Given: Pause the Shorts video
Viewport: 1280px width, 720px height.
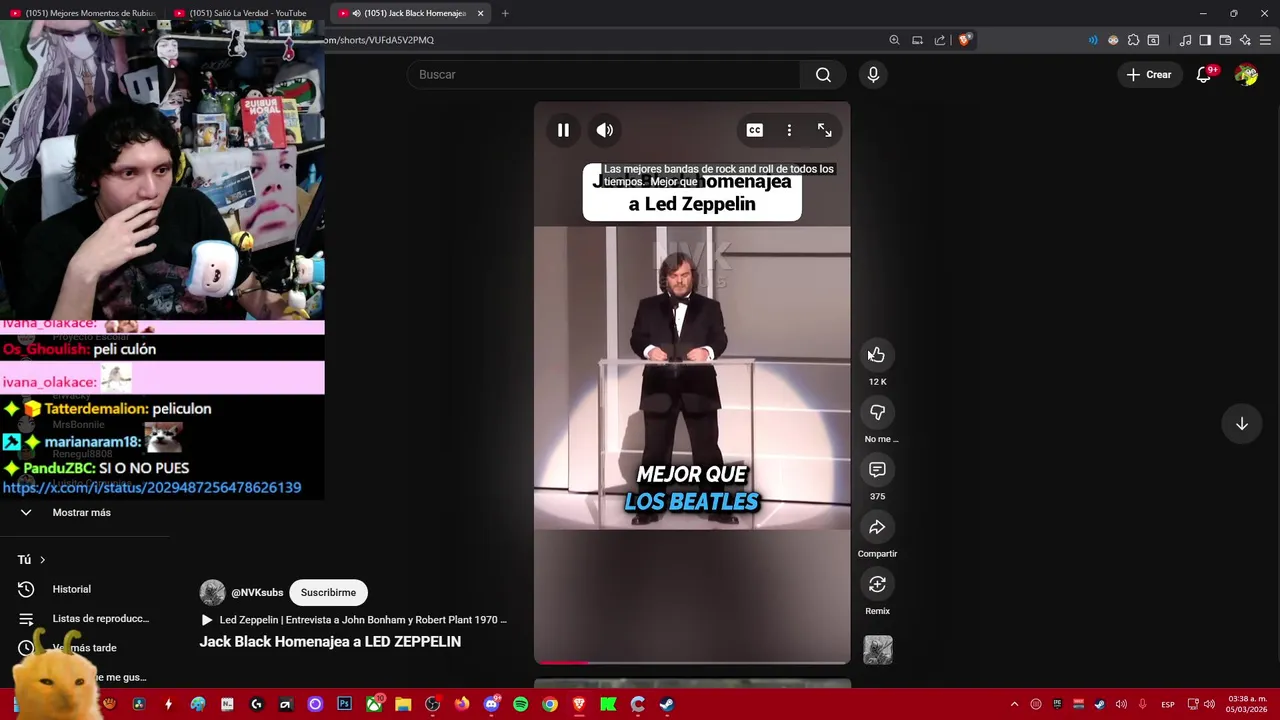Looking at the screenshot, I should coord(563,130).
